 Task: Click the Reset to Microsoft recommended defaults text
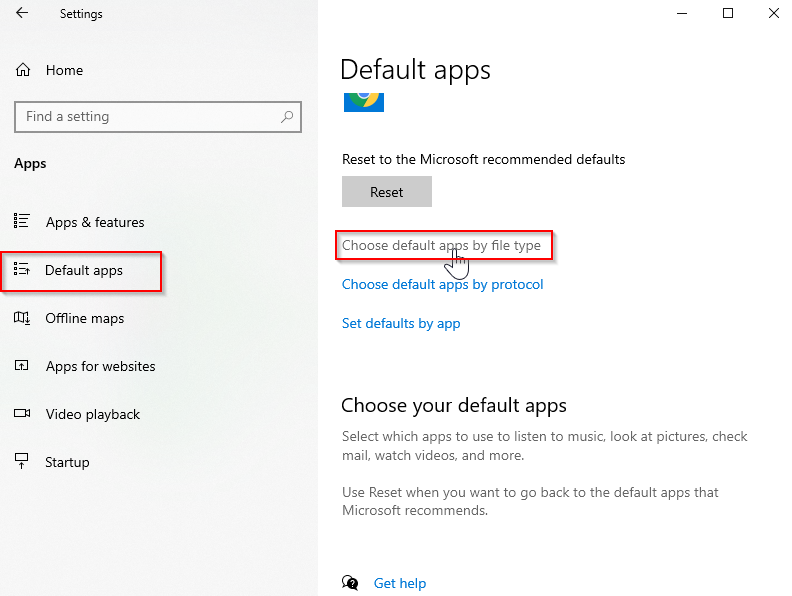(483, 160)
